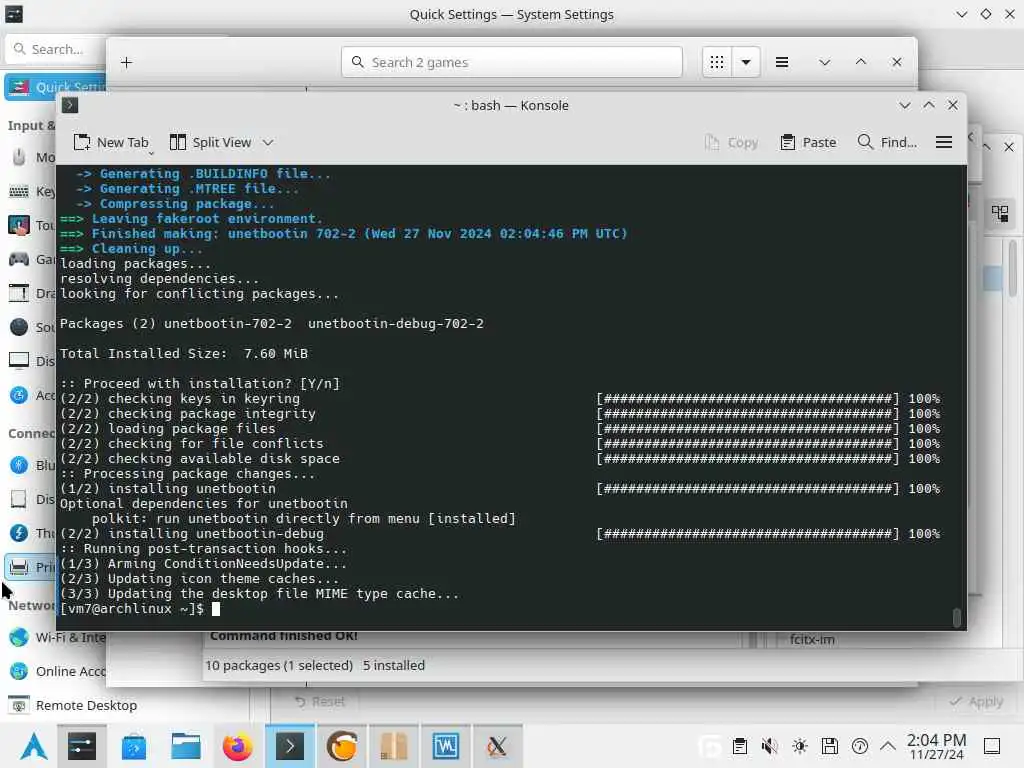
Task: Open removable disks tray icon
Action: tap(829, 746)
